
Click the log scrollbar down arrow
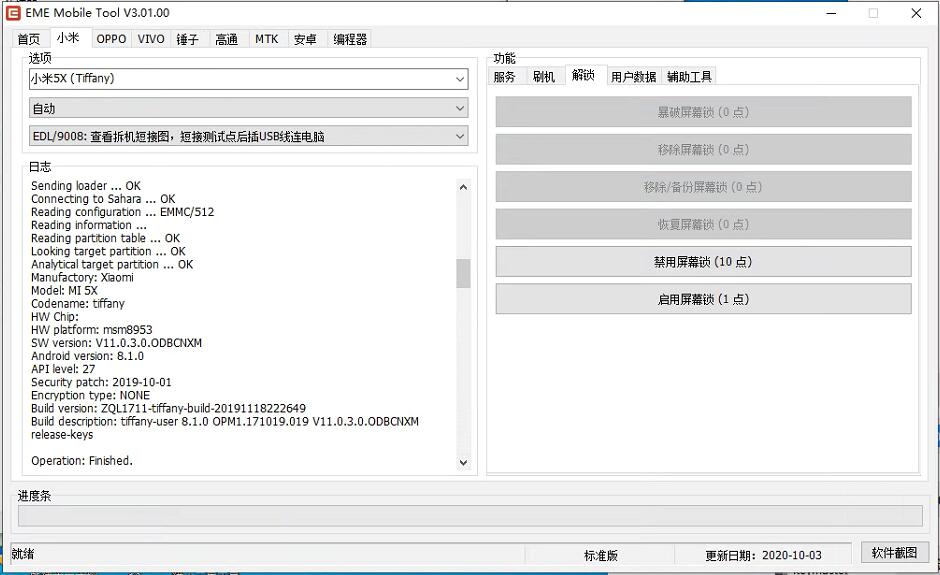pyautogui.click(x=463, y=462)
